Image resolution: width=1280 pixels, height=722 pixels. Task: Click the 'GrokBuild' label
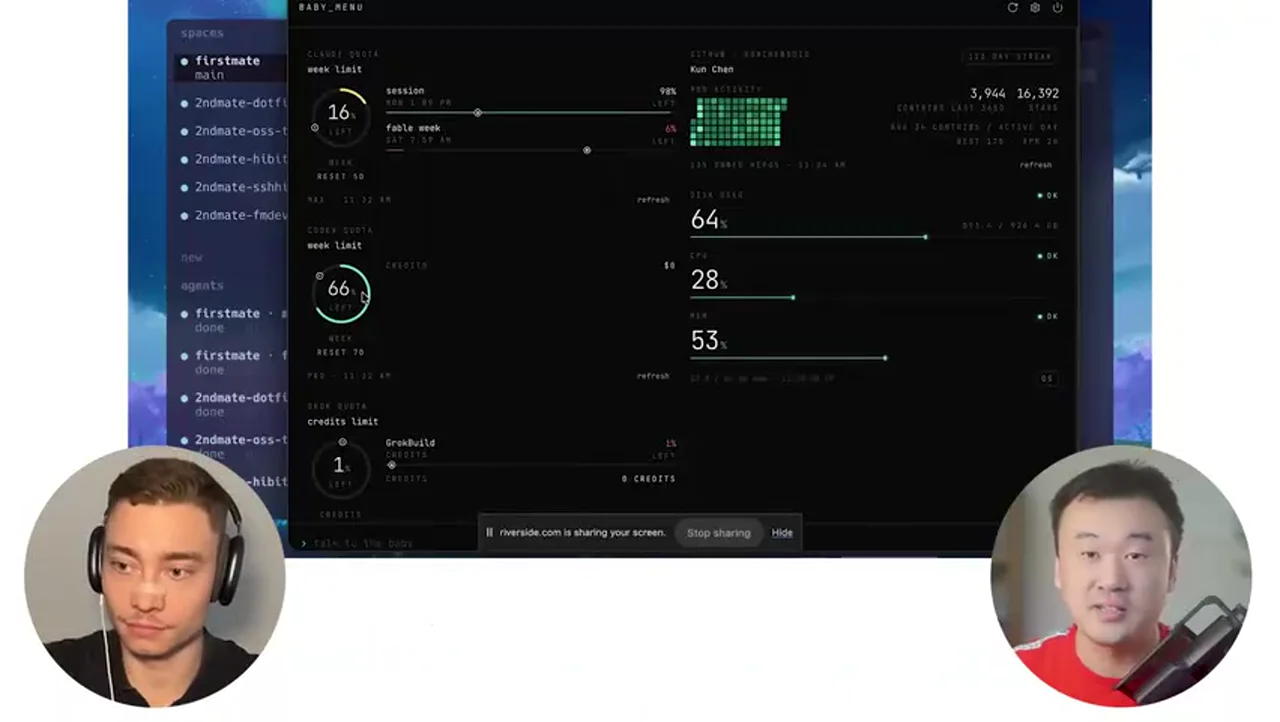pyautogui.click(x=410, y=443)
